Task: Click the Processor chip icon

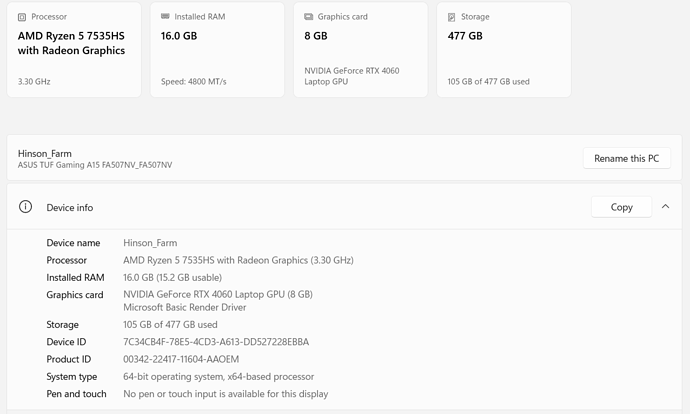Action: pos(22,17)
